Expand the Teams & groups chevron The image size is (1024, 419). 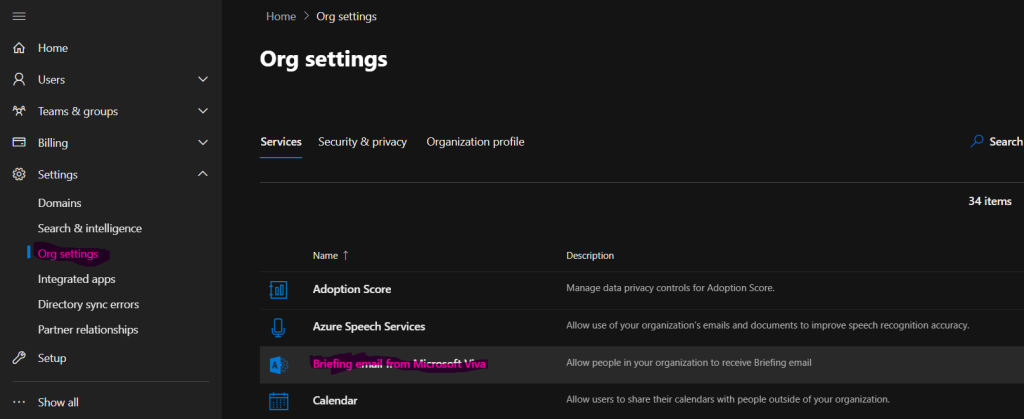pyautogui.click(x=203, y=111)
